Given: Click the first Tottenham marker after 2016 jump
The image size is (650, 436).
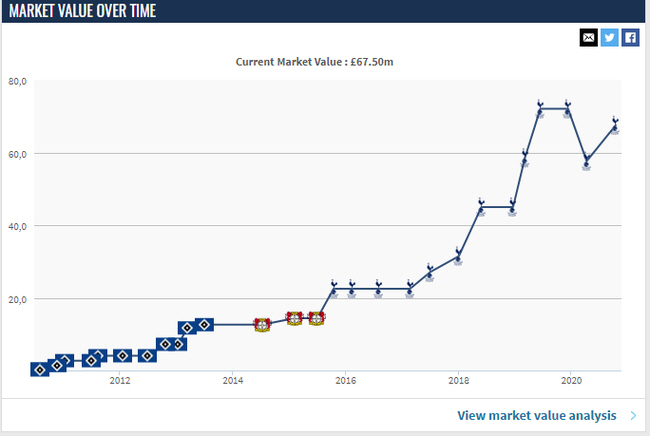Looking at the screenshot, I should point(334,289).
